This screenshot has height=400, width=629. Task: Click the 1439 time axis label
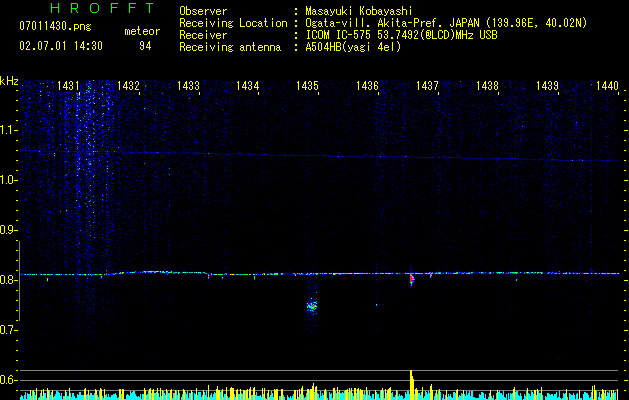547,85
